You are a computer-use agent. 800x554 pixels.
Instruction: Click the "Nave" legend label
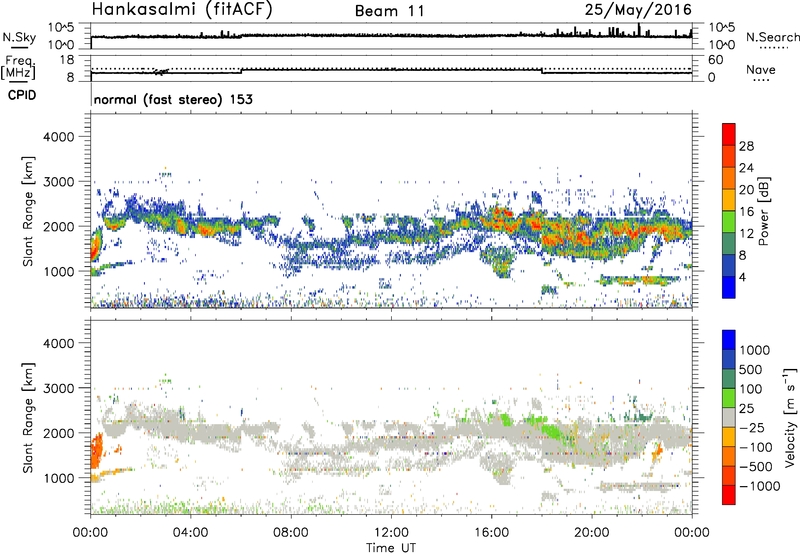coord(761,69)
